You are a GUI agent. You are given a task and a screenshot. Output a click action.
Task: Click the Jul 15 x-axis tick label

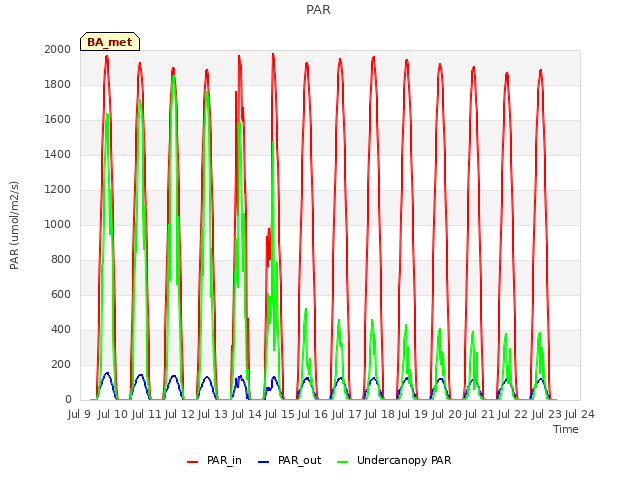[280, 414]
